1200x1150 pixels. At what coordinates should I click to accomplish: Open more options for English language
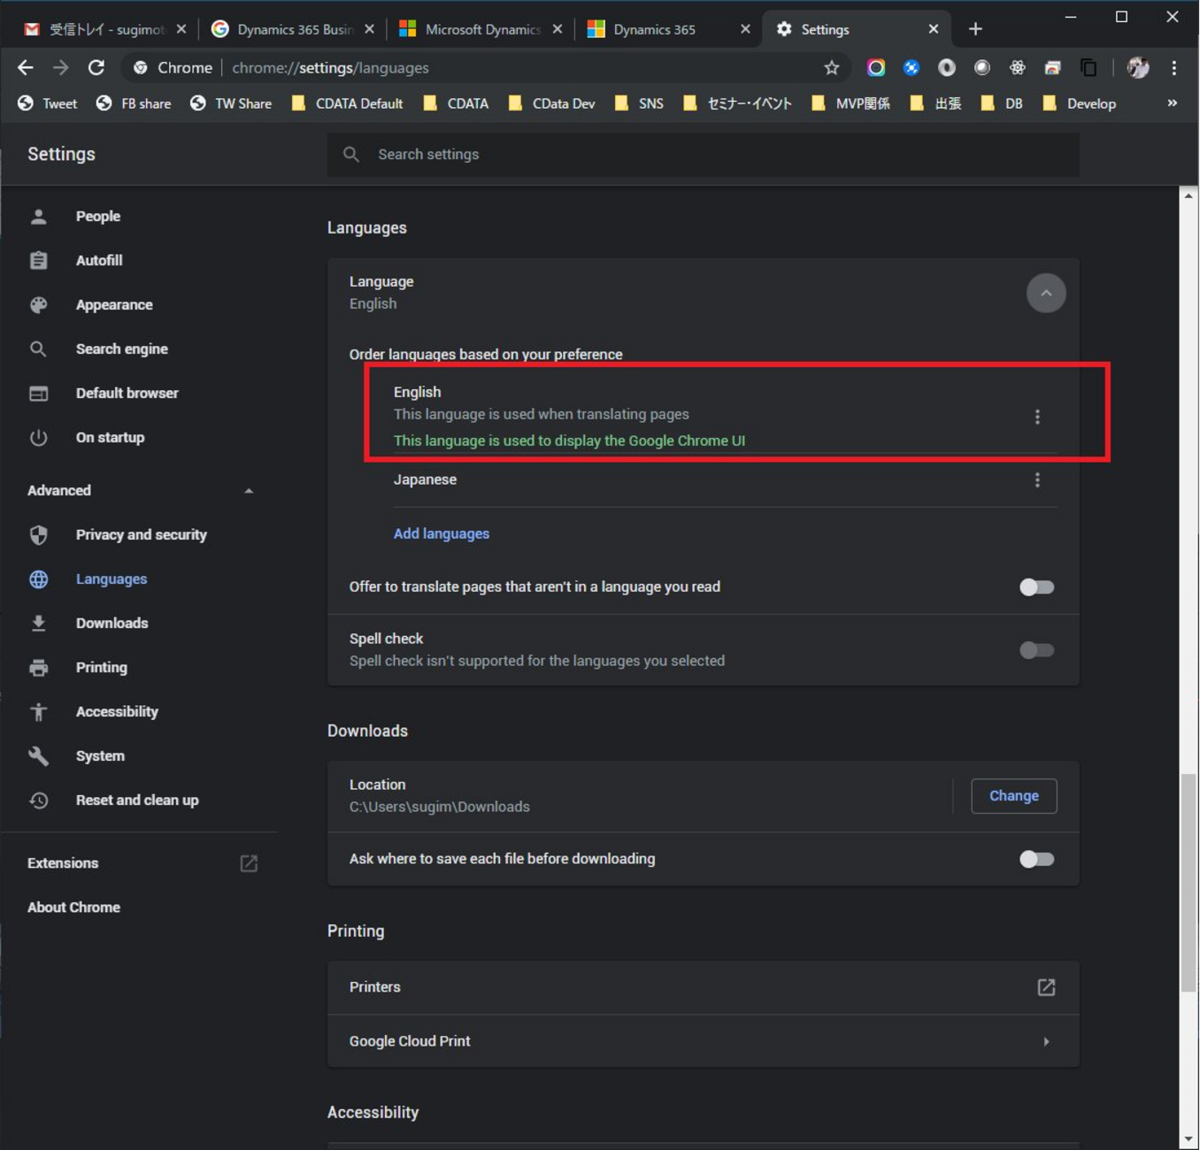point(1037,417)
